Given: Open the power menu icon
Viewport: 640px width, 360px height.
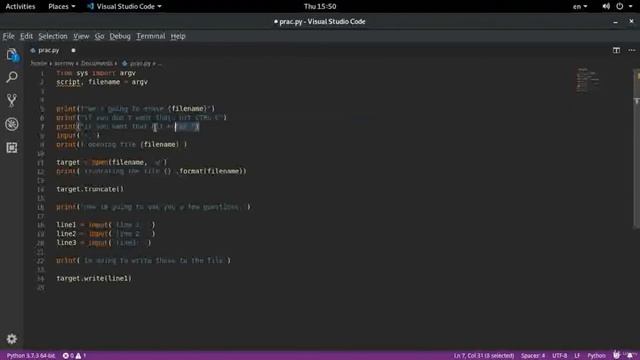Looking at the screenshot, I should [x=620, y=6].
